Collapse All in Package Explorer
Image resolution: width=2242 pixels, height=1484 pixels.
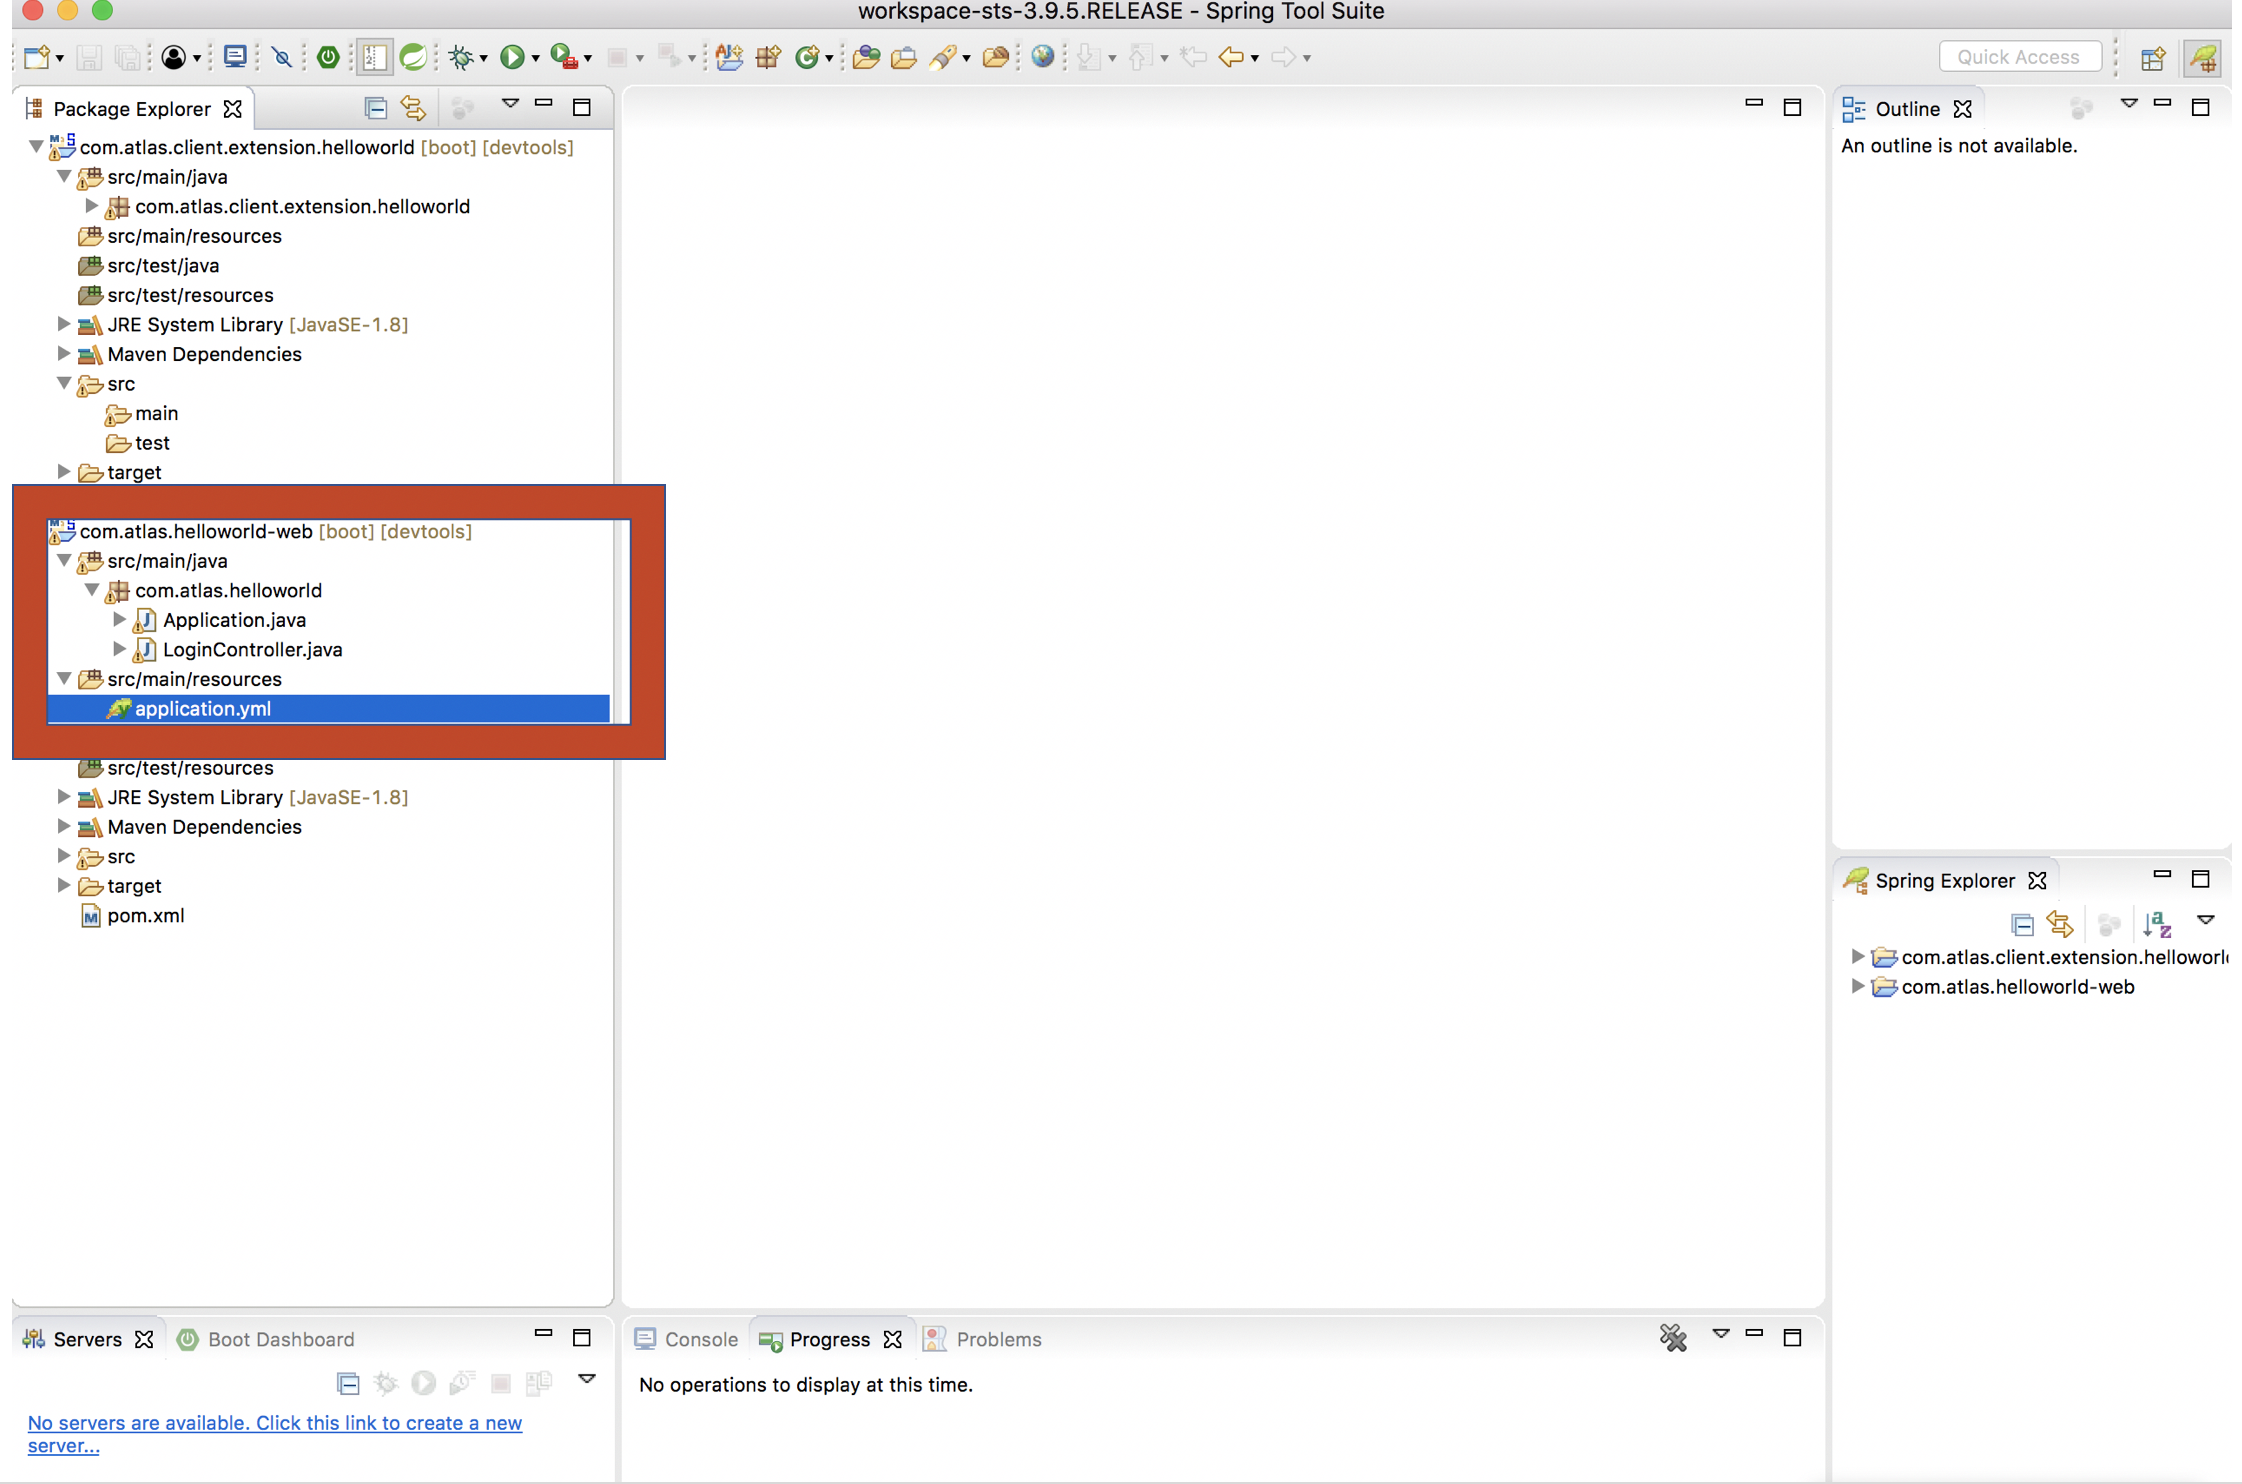pos(375,107)
